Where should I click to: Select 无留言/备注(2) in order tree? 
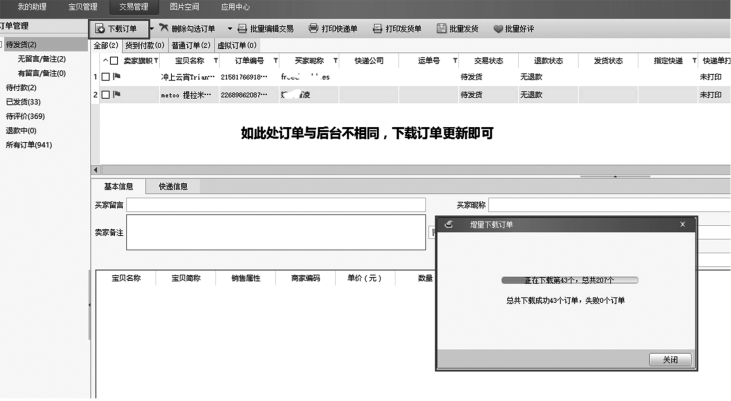click(x=41, y=59)
